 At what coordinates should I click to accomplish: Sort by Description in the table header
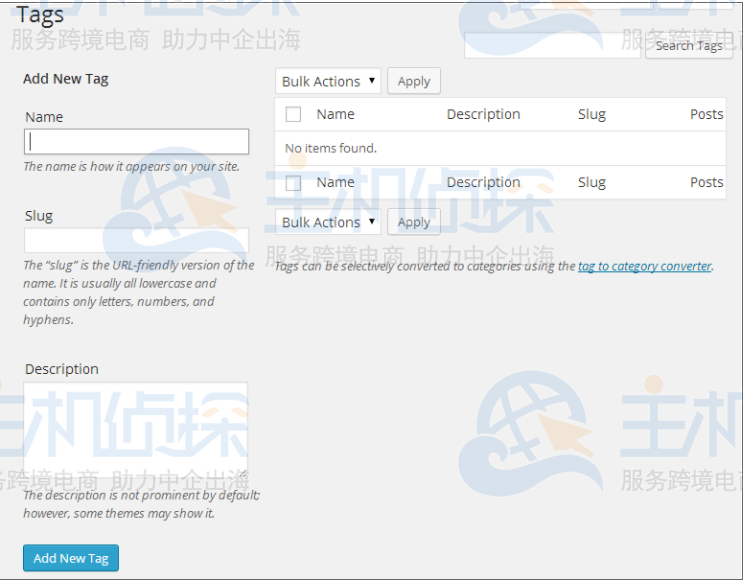click(x=483, y=114)
